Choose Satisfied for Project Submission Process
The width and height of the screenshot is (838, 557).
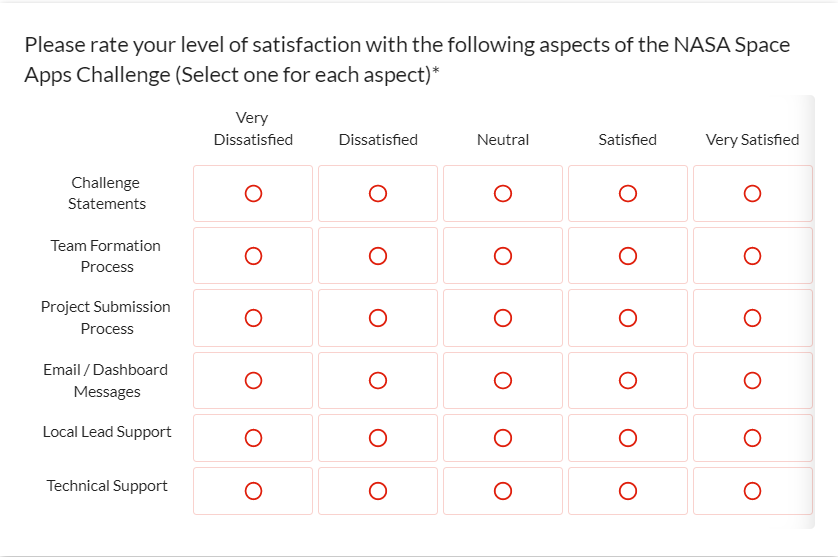(x=628, y=318)
